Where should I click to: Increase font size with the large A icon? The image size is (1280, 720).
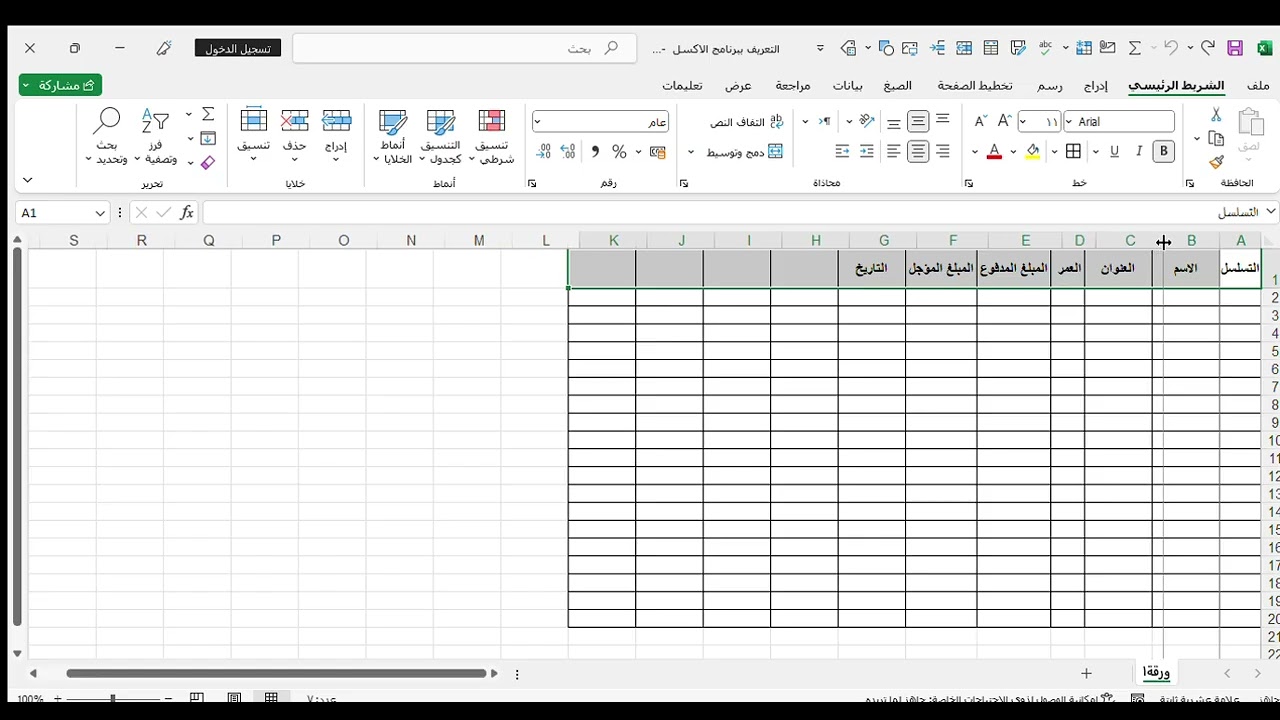tap(1005, 121)
